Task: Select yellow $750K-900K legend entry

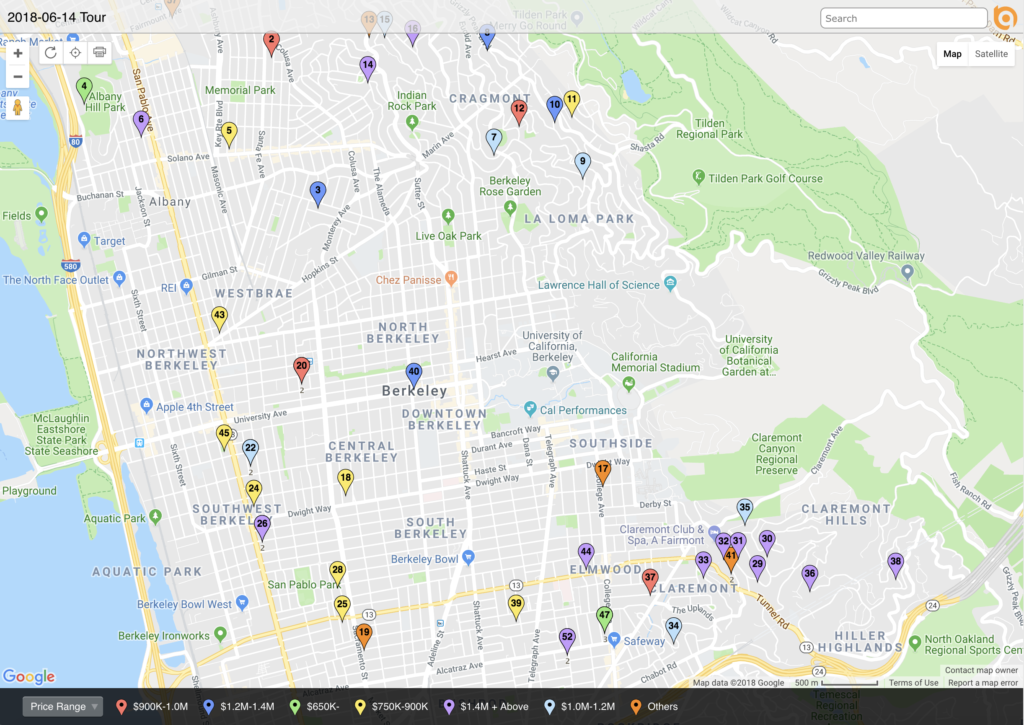Action: (x=391, y=707)
